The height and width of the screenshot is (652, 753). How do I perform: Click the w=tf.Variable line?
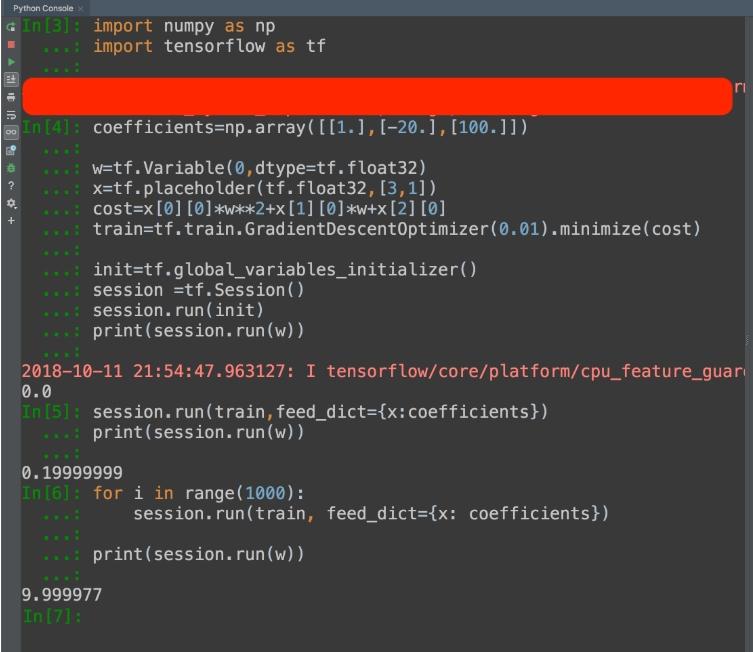(259, 168)
